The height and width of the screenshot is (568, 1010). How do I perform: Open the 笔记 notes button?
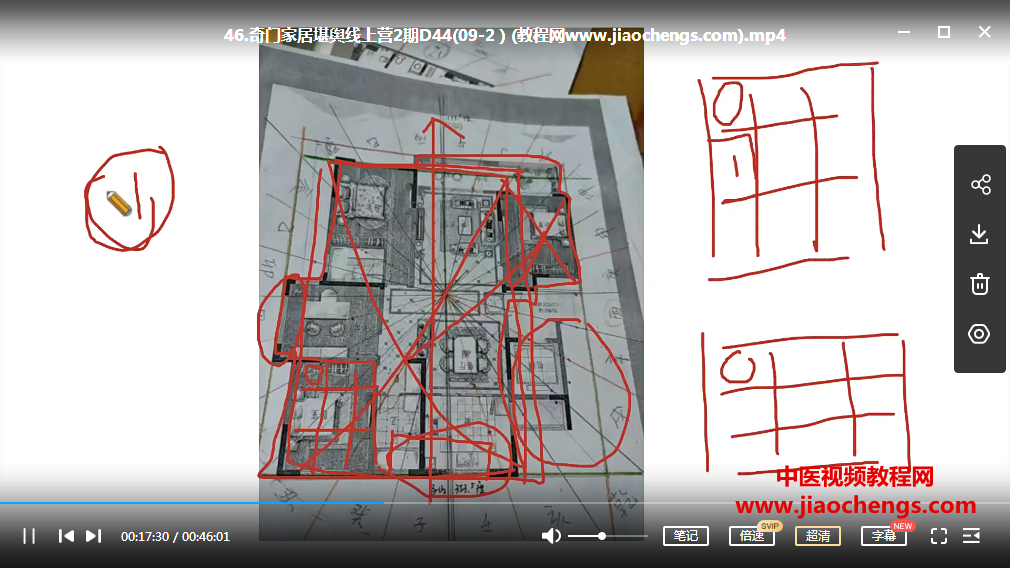[685, 536]
